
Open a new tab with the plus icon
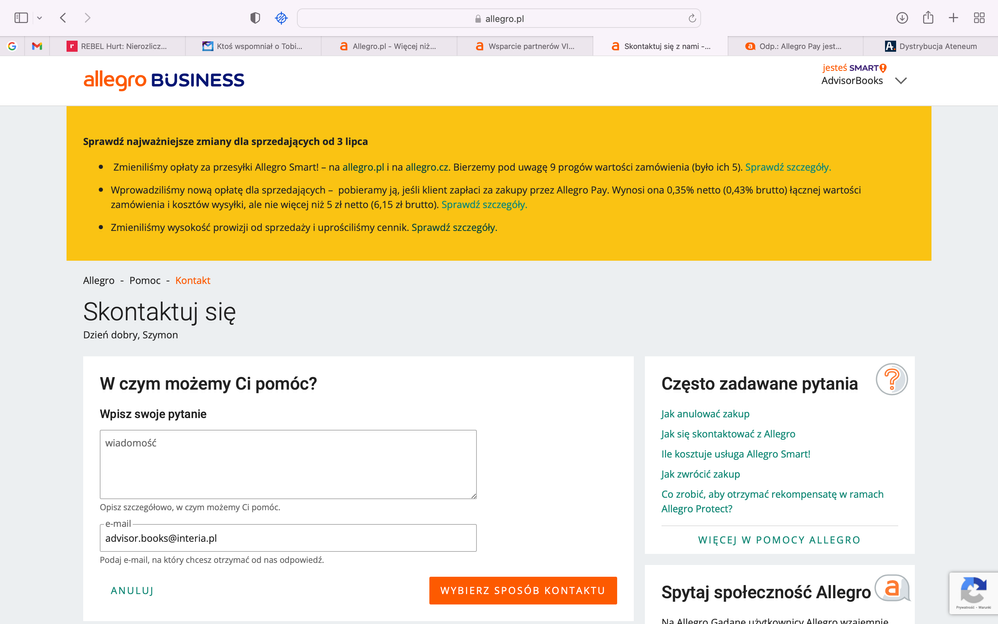[x=953, y=17]
